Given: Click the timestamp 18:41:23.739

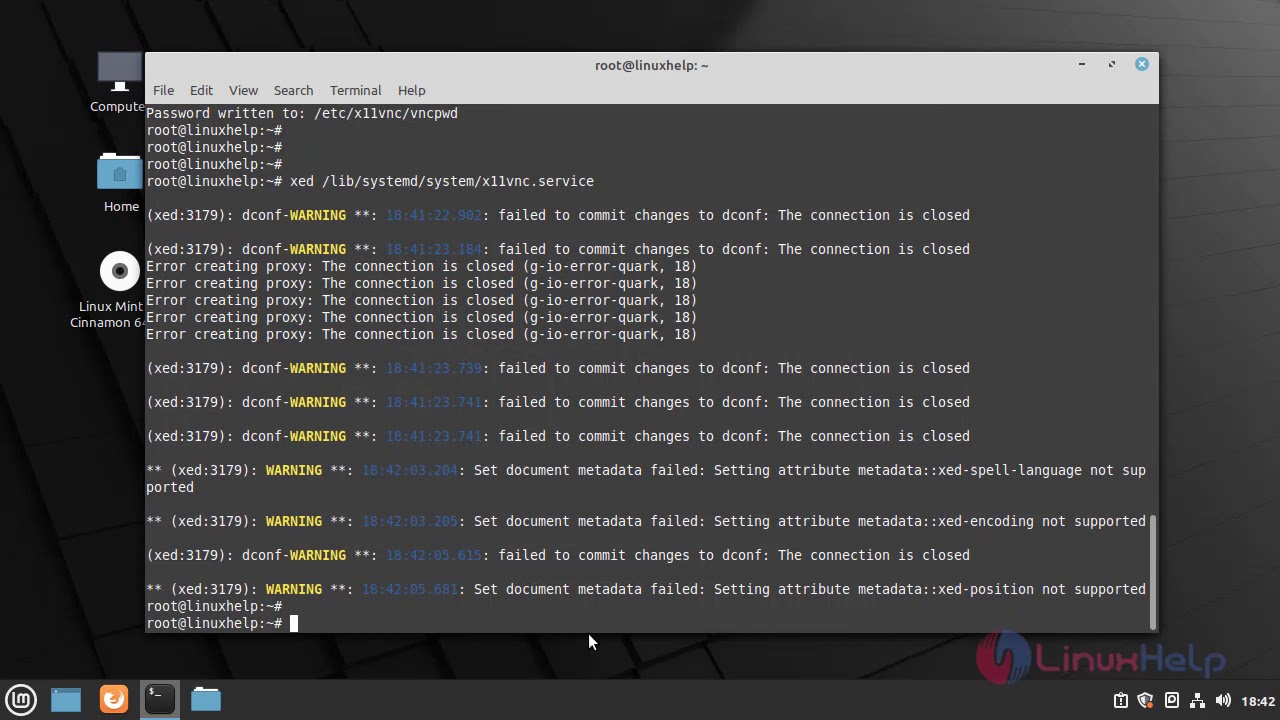Looking at the screenshot, I should [433, 368].
